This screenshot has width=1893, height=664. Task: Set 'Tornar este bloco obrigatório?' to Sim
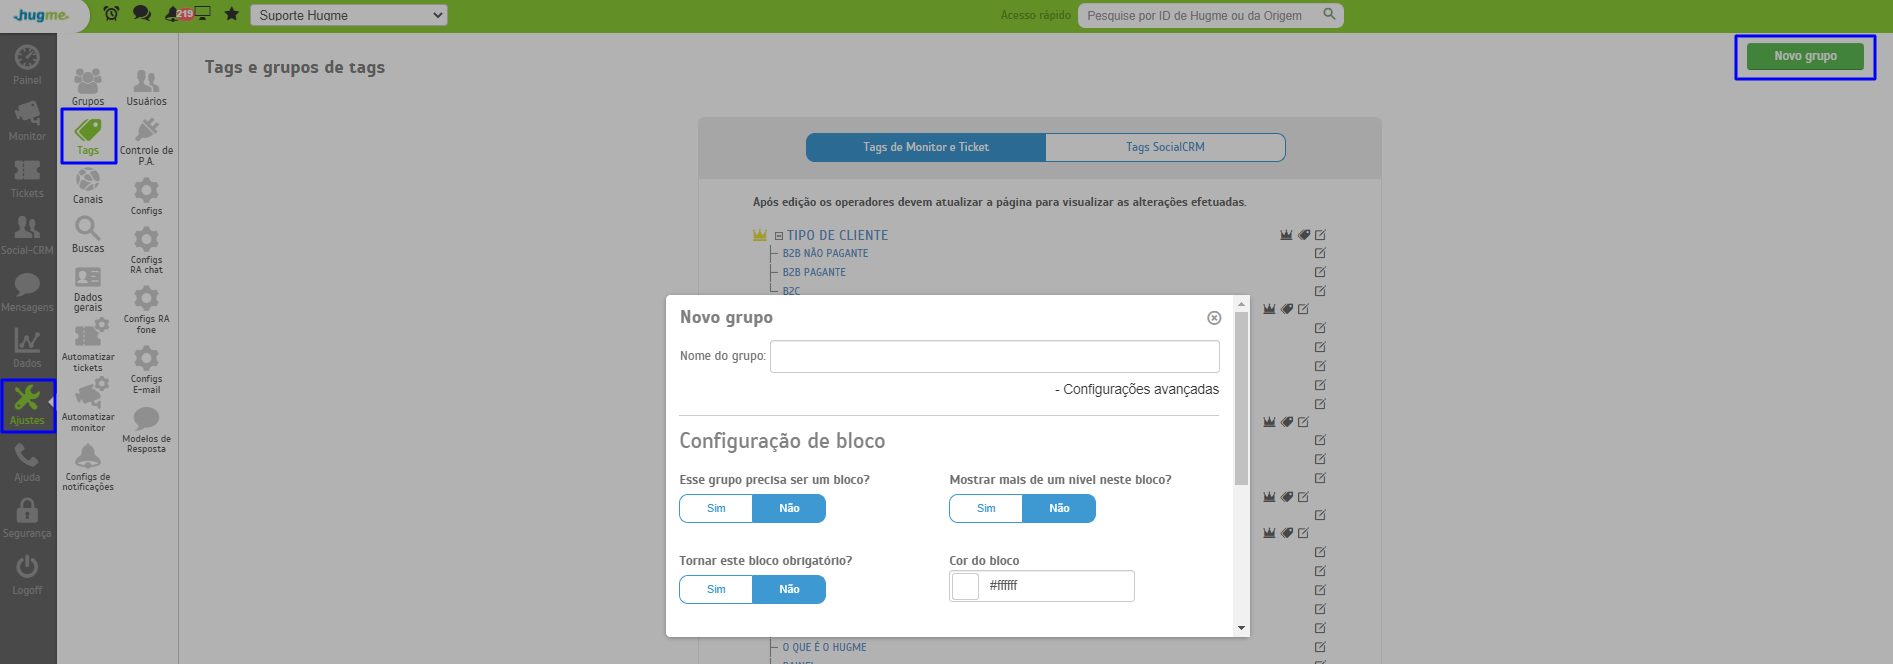(x=716, y=589)
